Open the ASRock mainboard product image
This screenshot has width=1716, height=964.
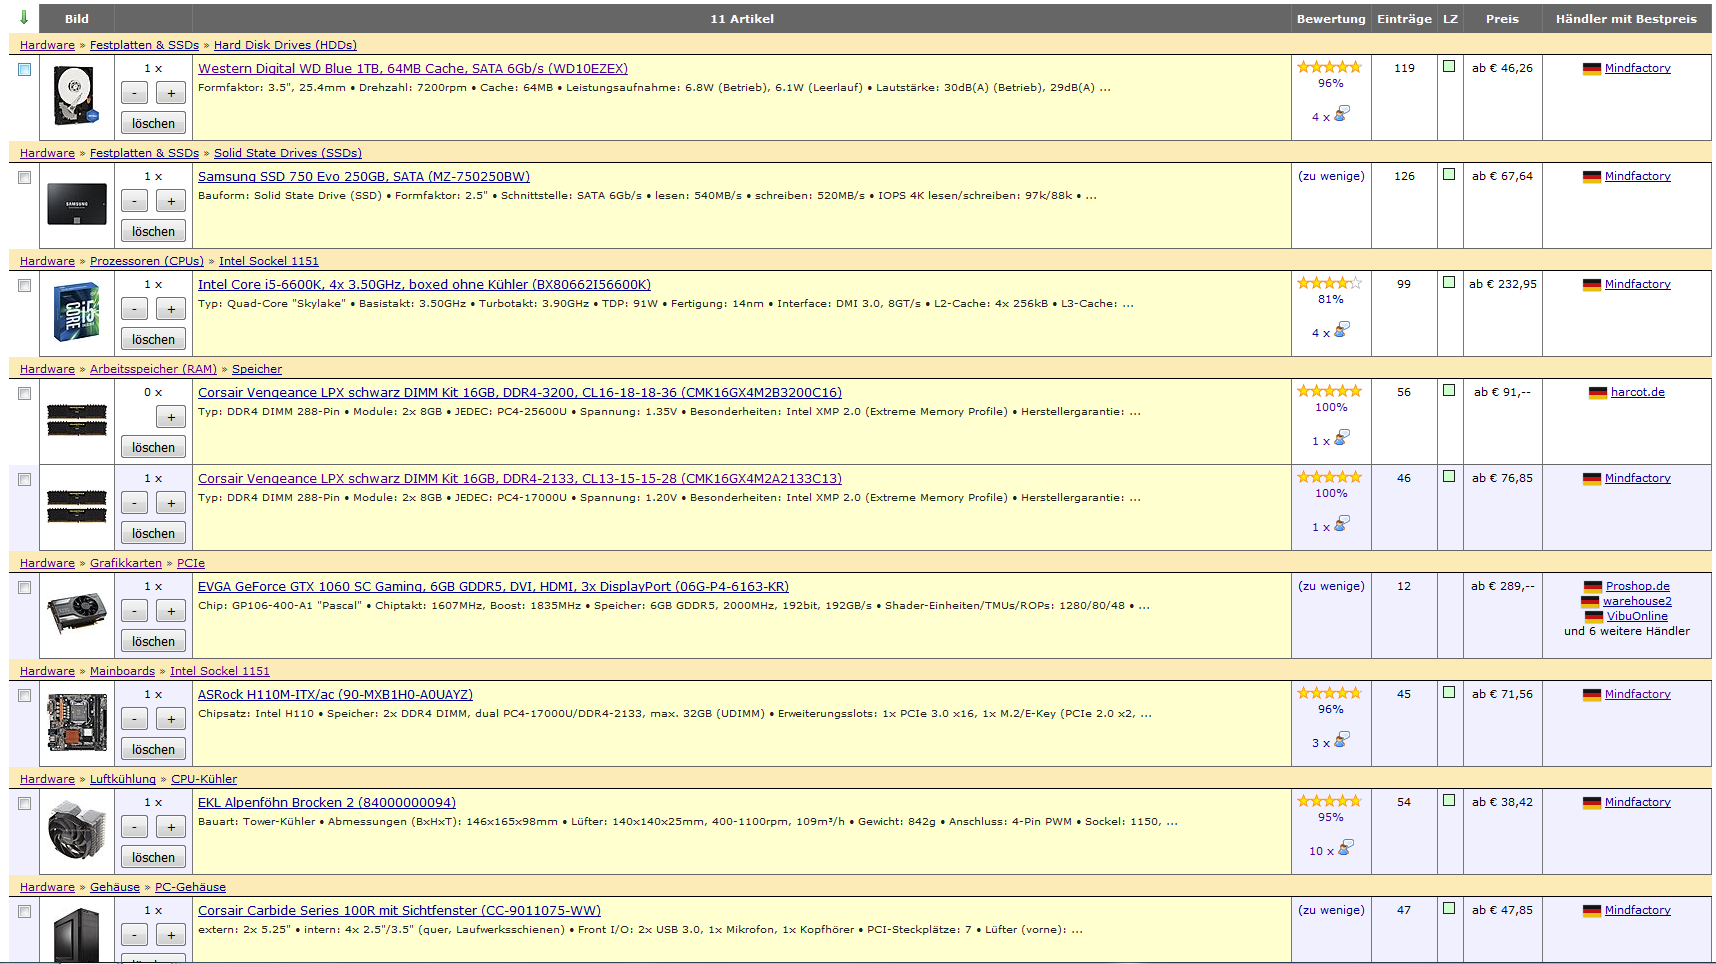77,723
